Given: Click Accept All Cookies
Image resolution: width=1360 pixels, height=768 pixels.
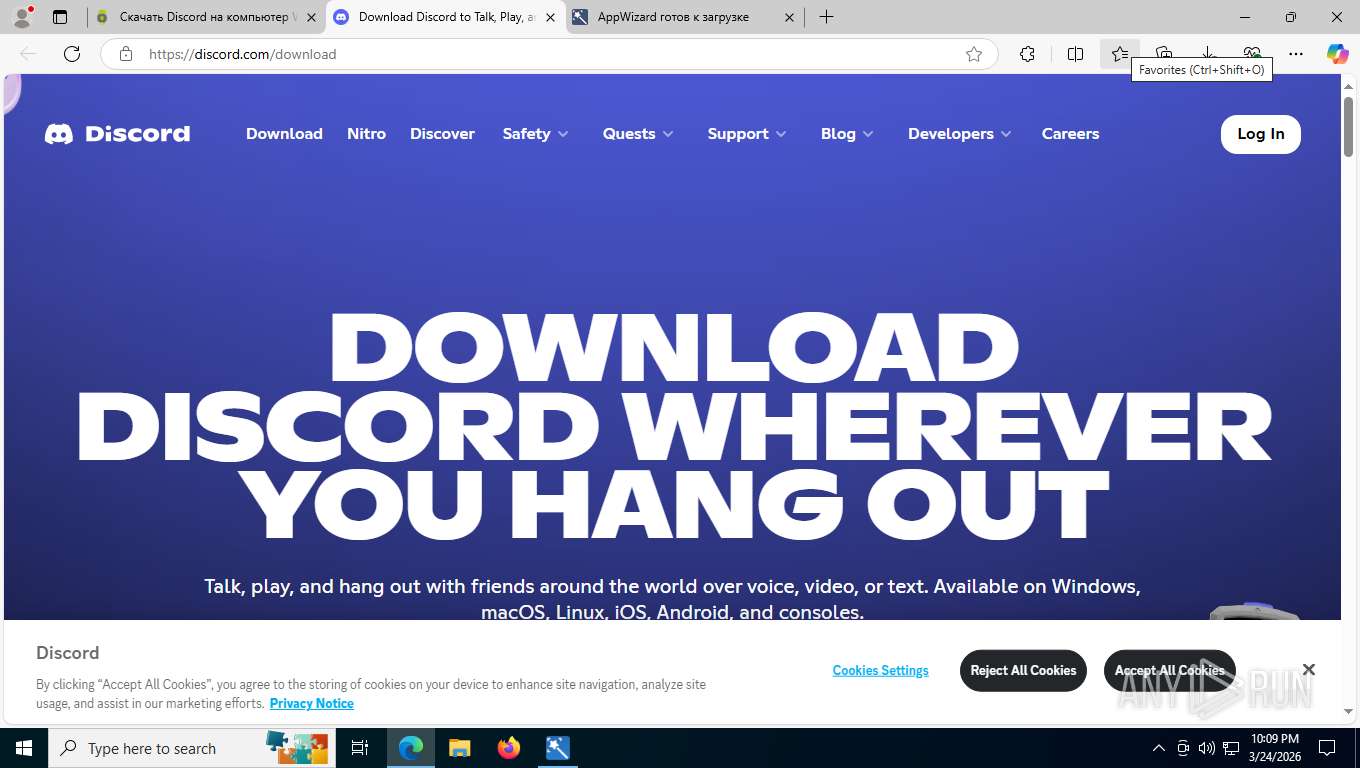Looking at the screenshot, I should pos(1169,670).
